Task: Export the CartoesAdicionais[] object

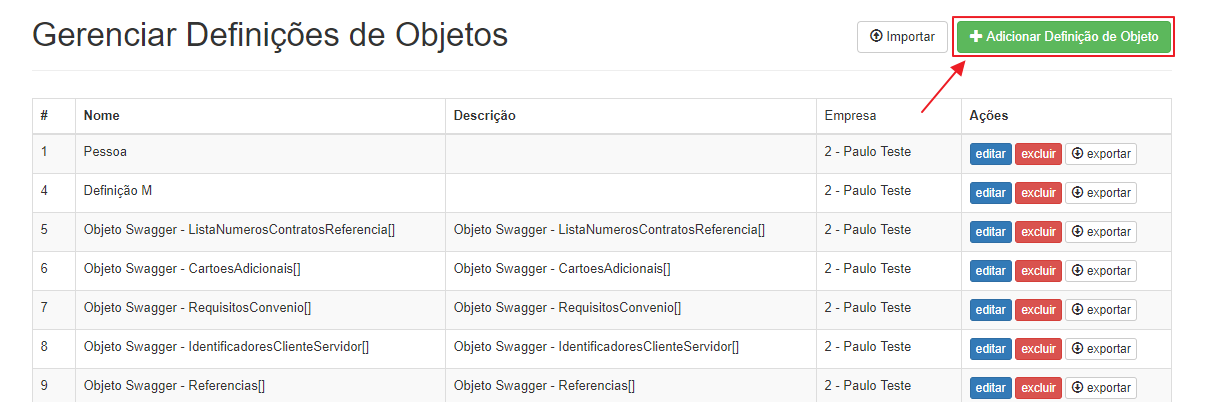Action: click(x=1101, y=271)
